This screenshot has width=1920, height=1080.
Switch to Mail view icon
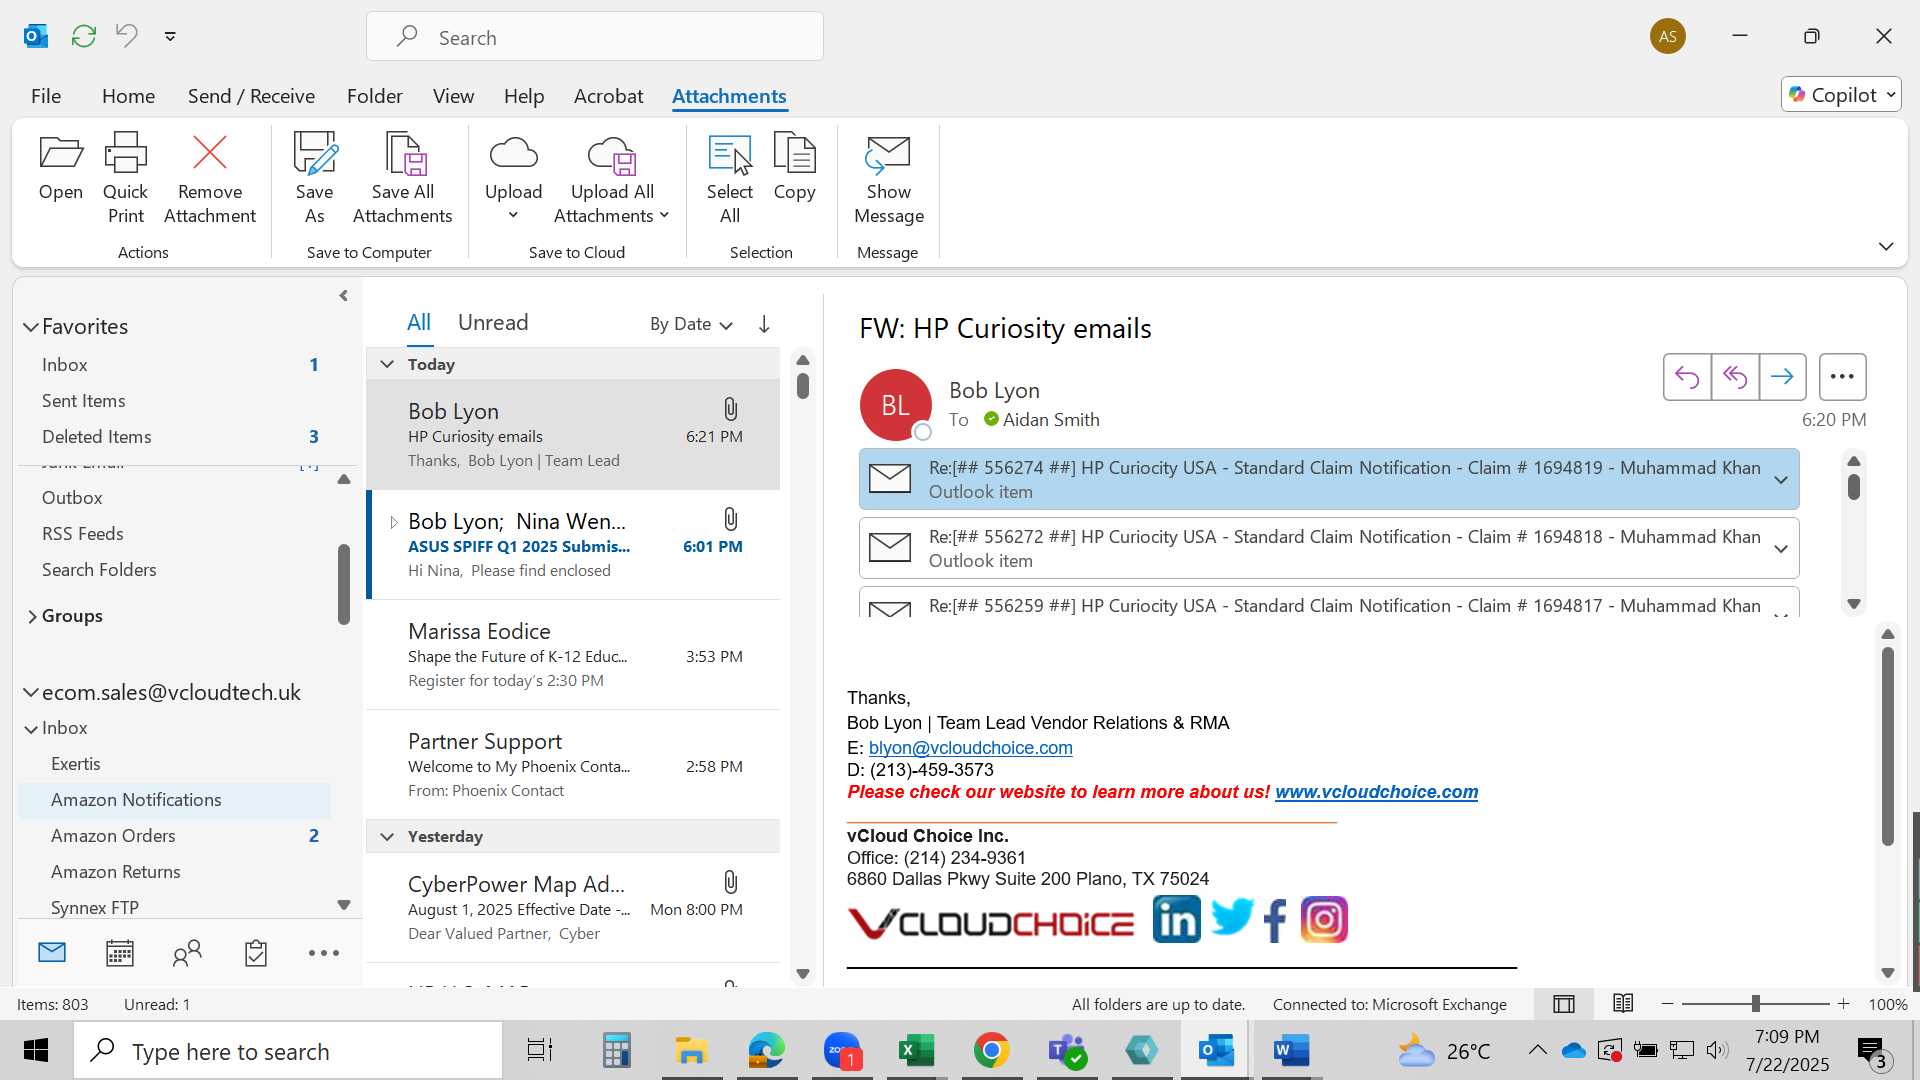pos(52,953)
